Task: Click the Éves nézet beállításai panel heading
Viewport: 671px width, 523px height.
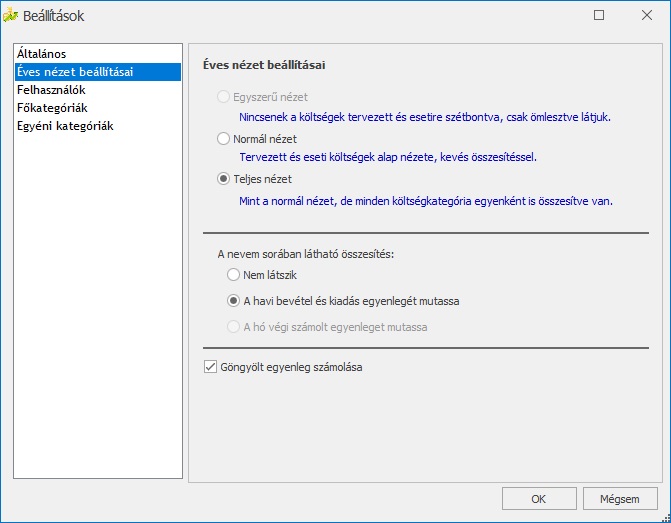Action: (x=263, y=65)
